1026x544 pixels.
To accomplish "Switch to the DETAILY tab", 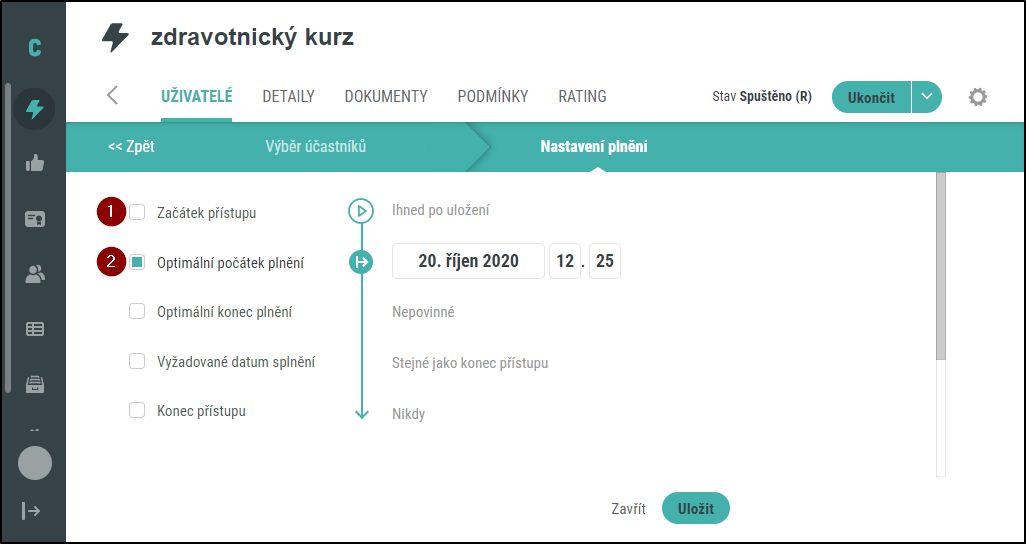I will [x=288, y=97].
